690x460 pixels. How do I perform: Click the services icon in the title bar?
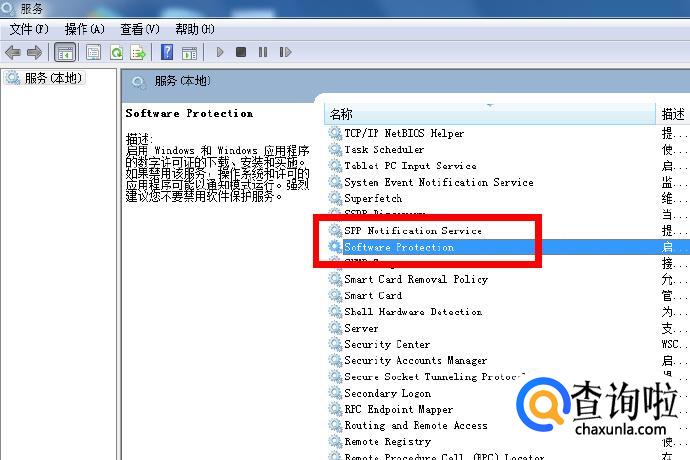pos(7,7)
